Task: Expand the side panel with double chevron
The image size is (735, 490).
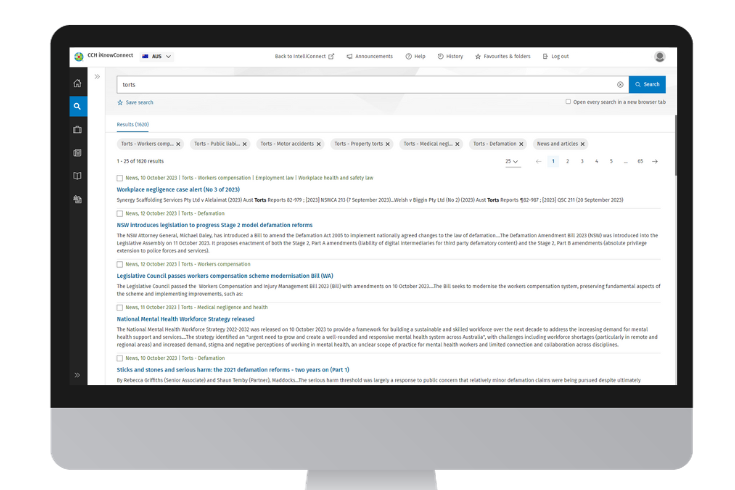Action: (x=97, y=76)
